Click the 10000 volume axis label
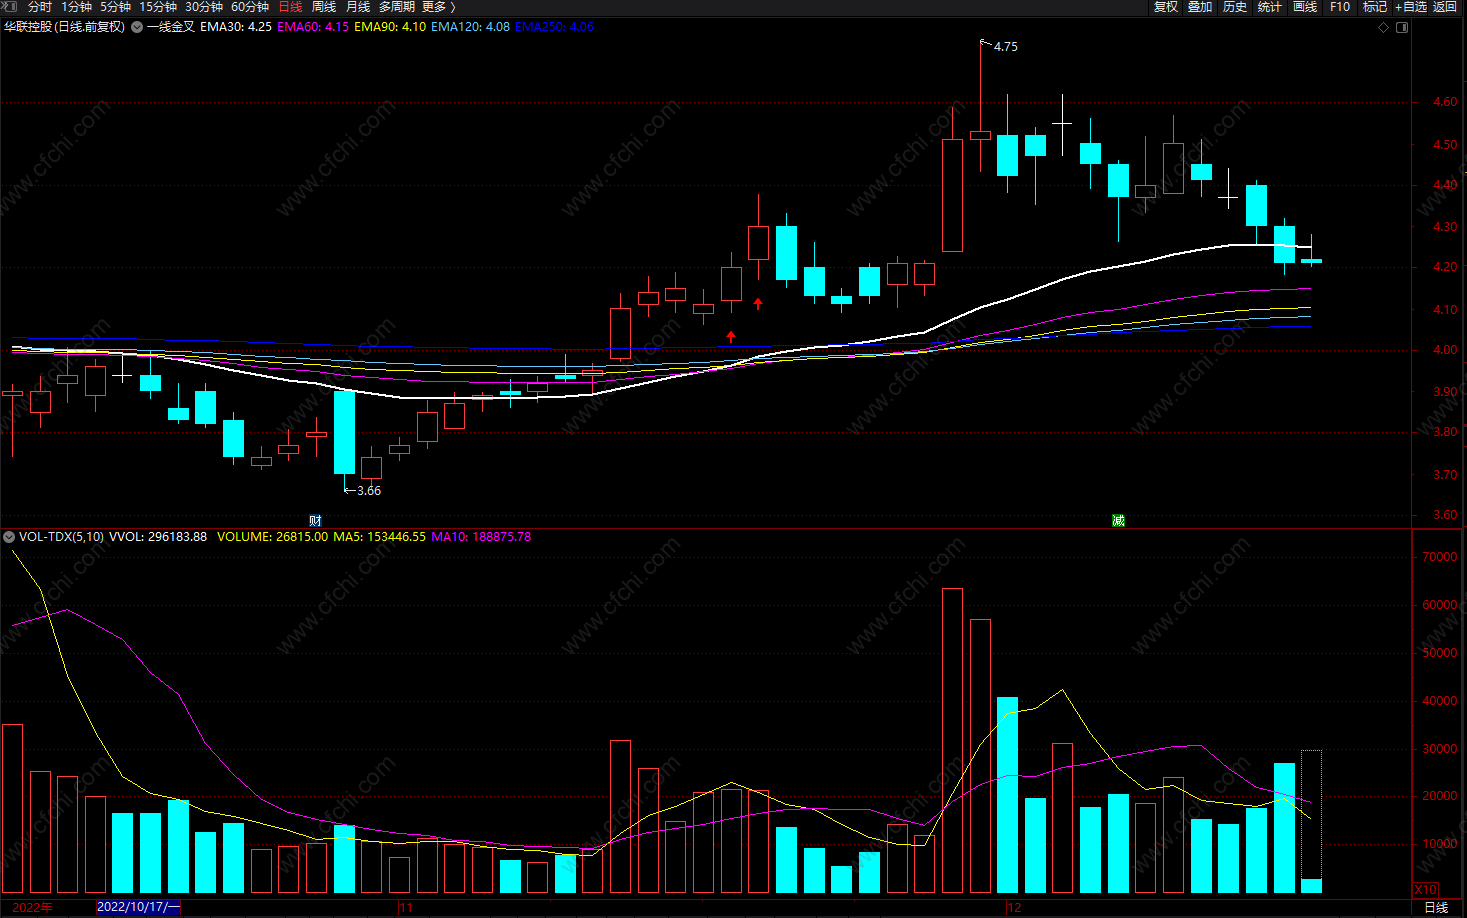 click(1439, 844)
